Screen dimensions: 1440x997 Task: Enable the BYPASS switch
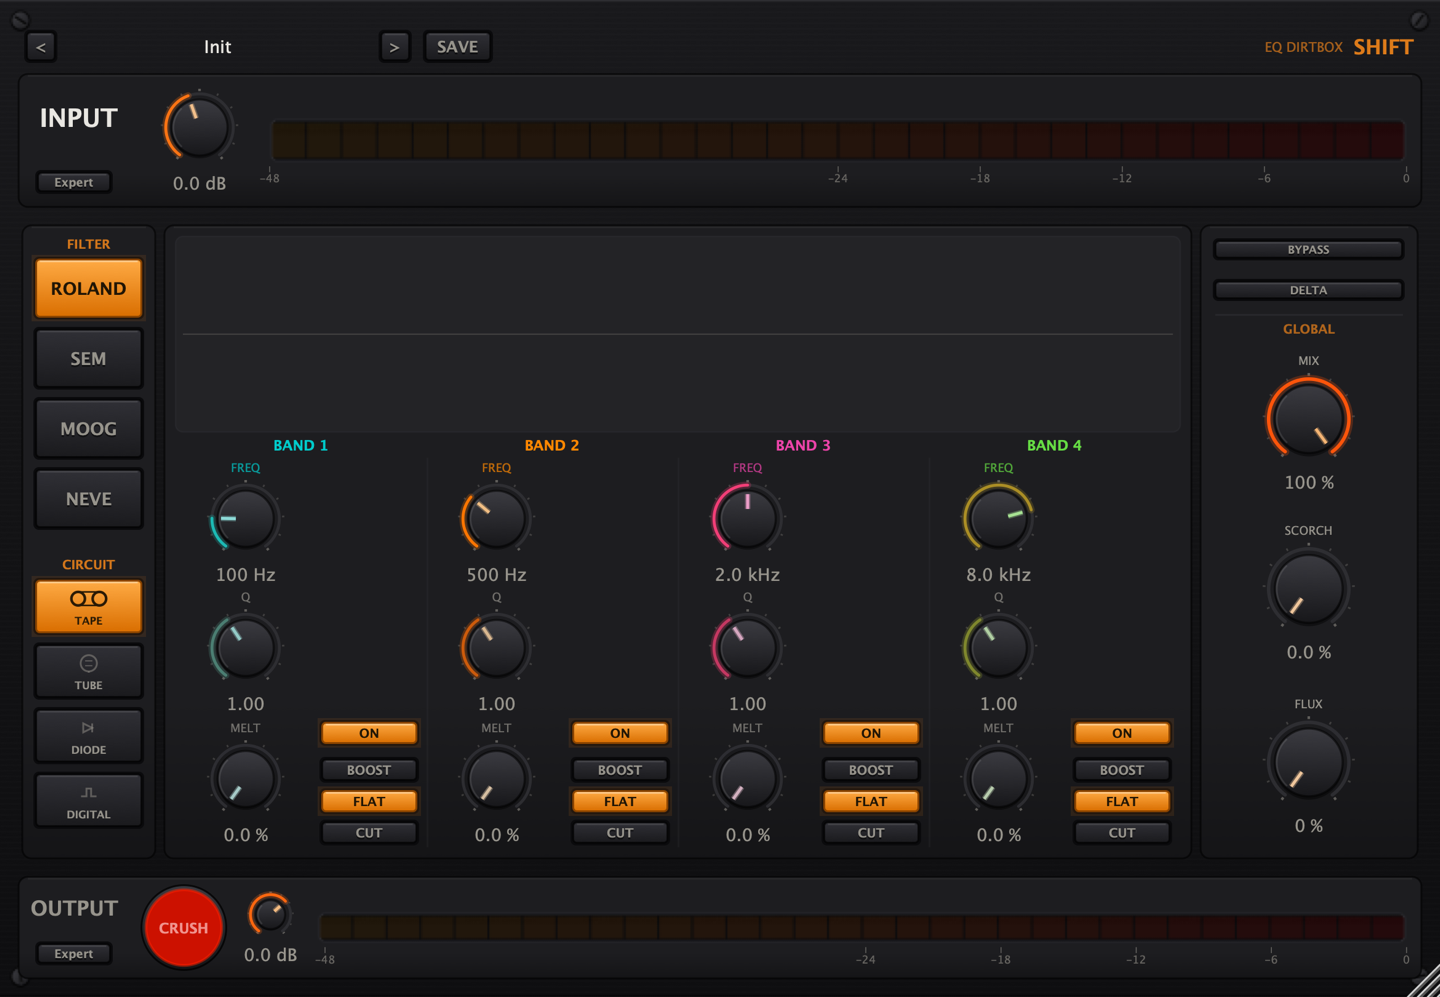[1309, 250]
